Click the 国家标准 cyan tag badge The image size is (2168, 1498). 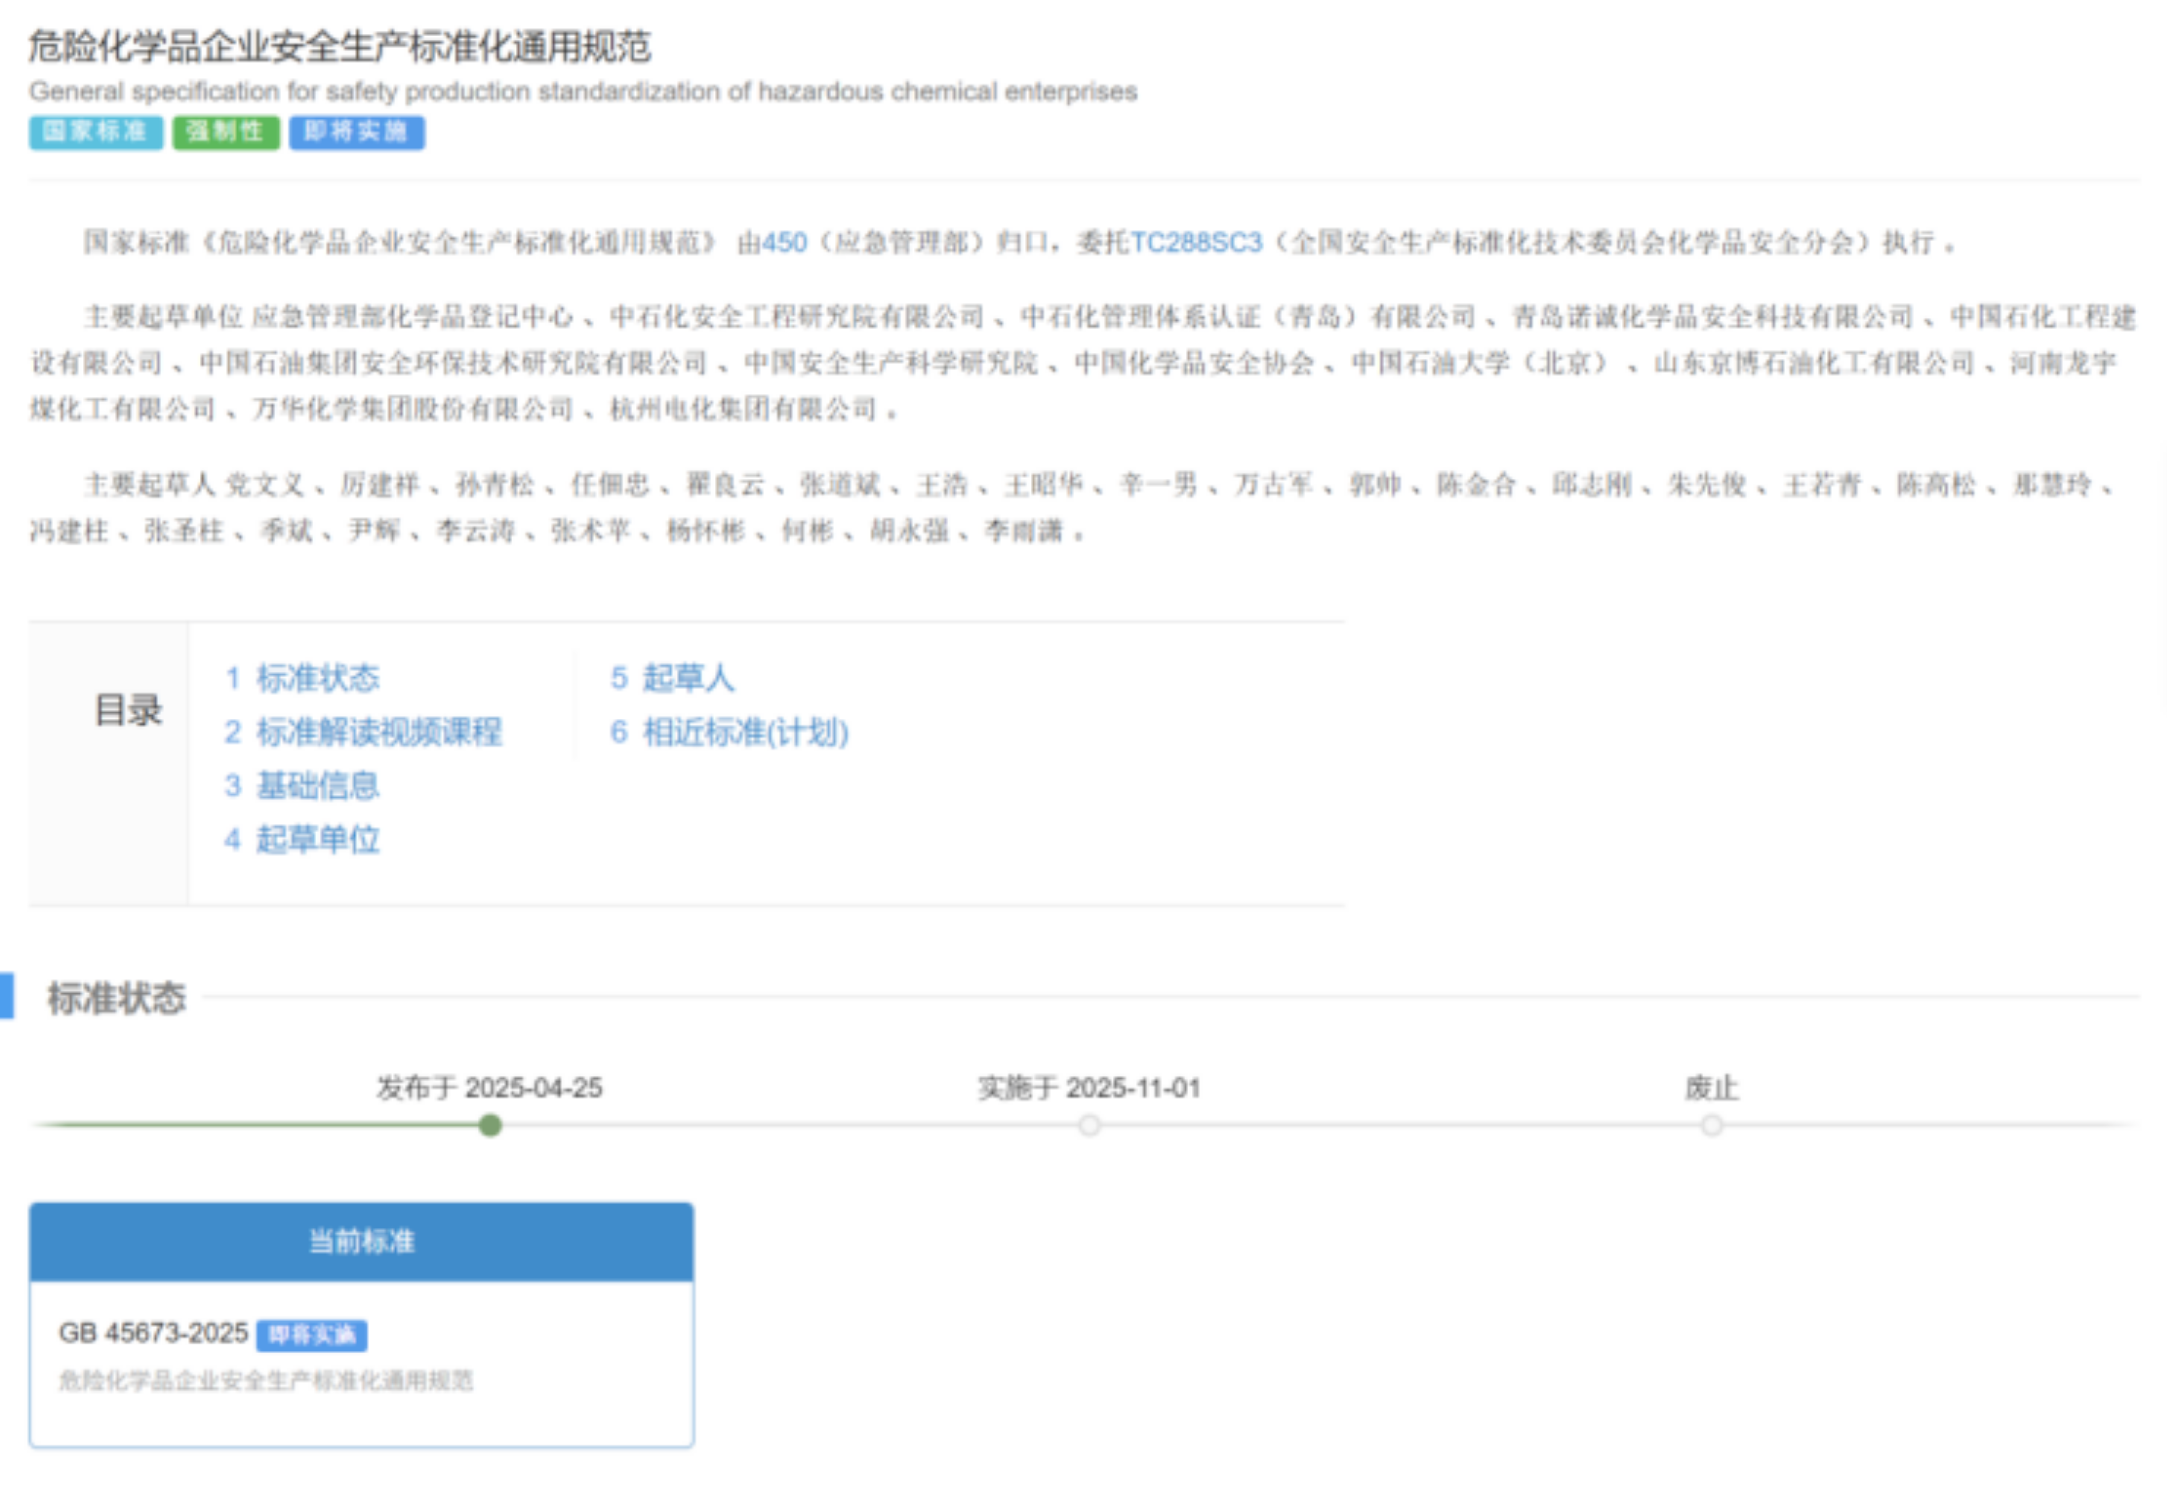pyautogui.click(x=95, y=132)
